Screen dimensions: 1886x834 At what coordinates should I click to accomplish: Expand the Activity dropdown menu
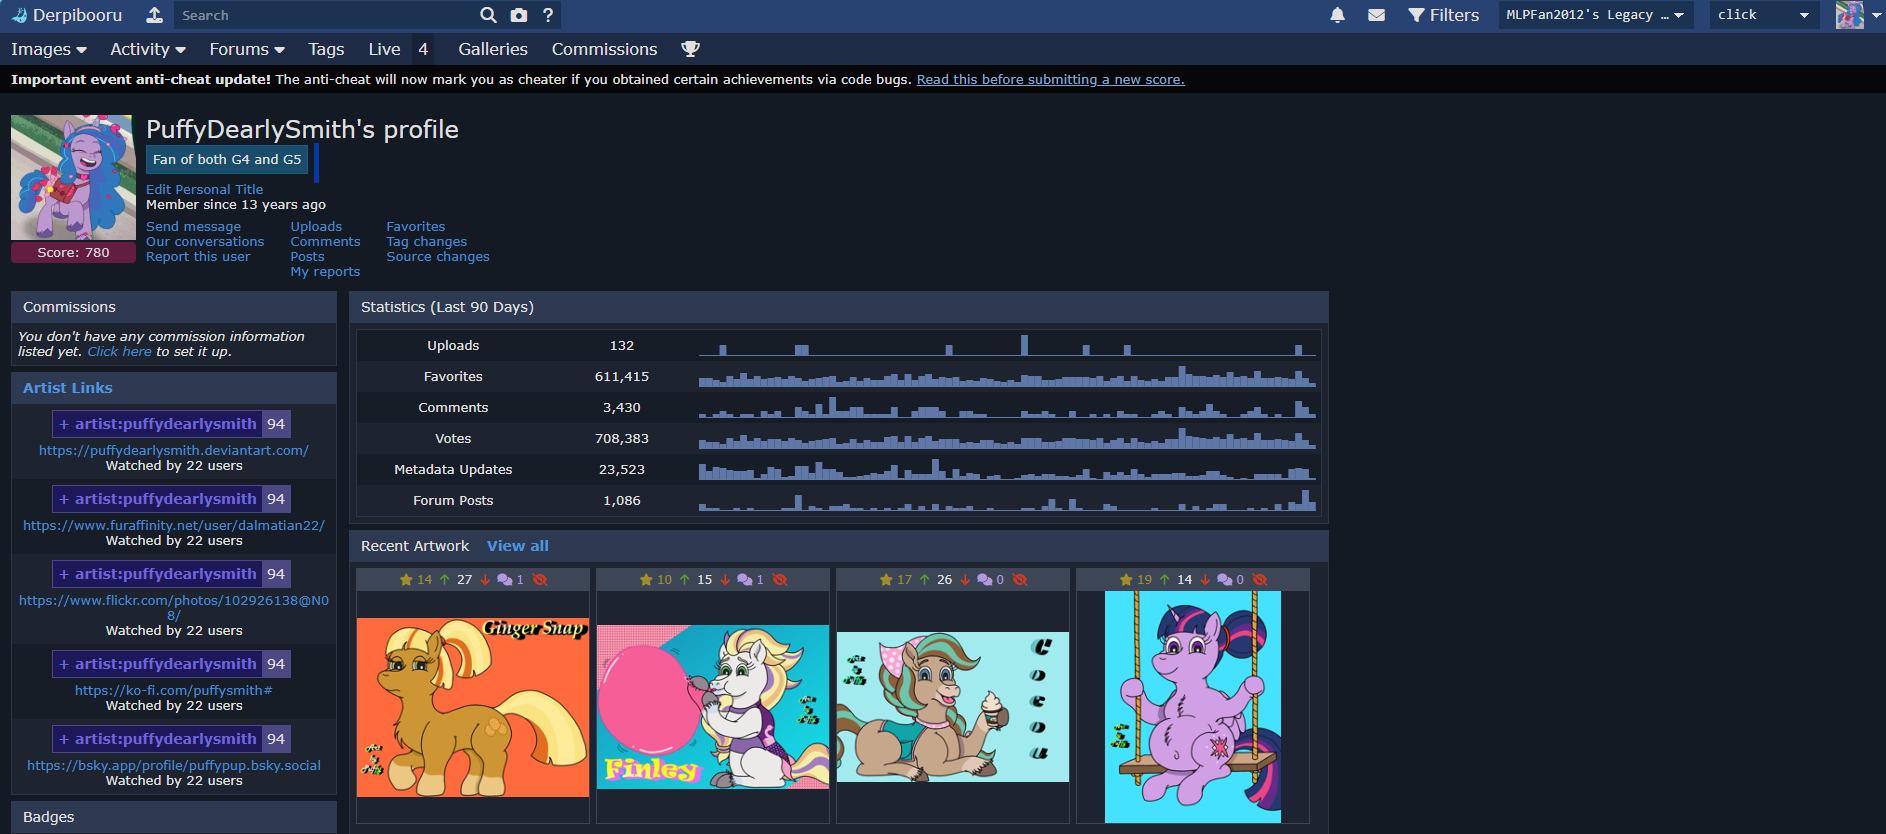[148, 49]
